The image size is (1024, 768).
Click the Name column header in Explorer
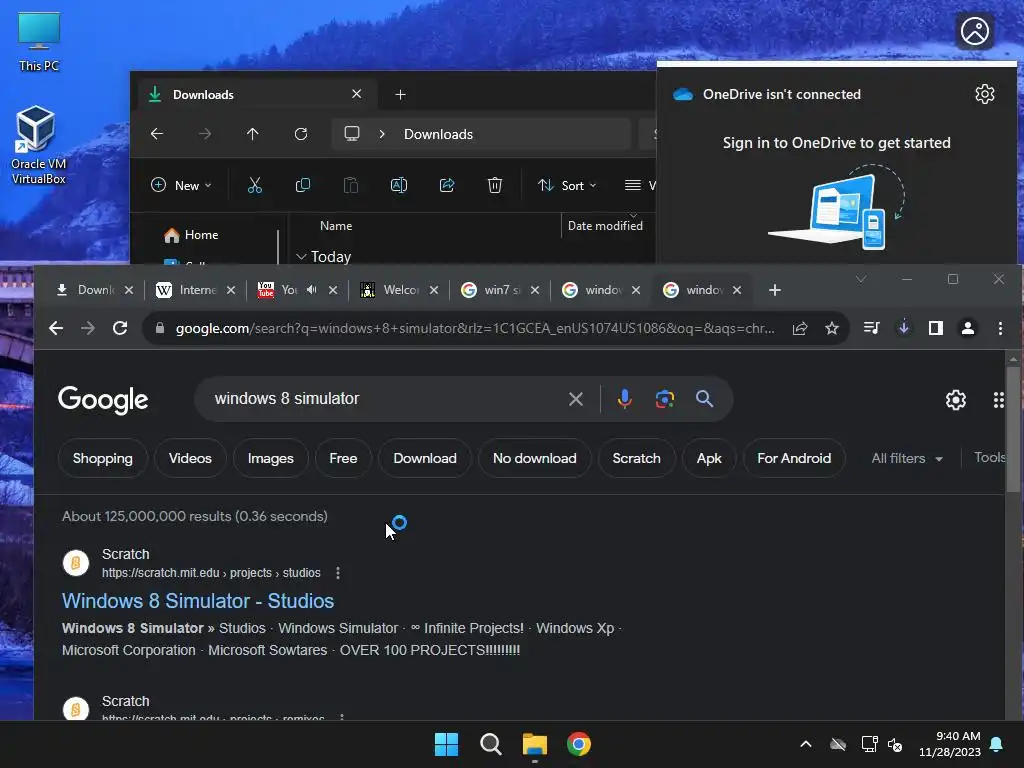pyautogui.click(x=336, y=226)
